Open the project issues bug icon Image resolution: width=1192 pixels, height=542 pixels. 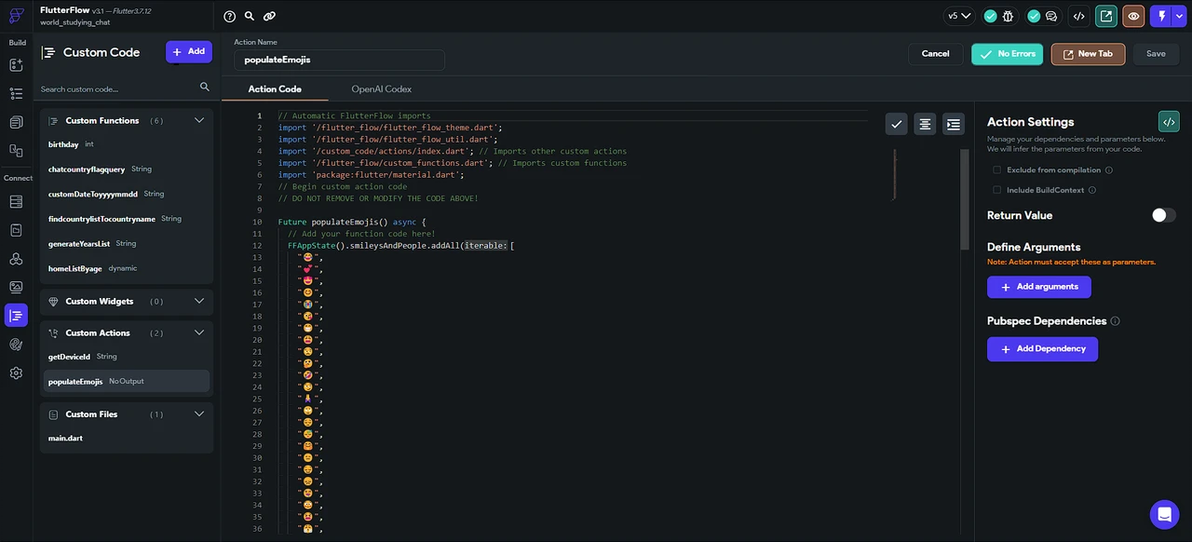[x=1008, y=16]
